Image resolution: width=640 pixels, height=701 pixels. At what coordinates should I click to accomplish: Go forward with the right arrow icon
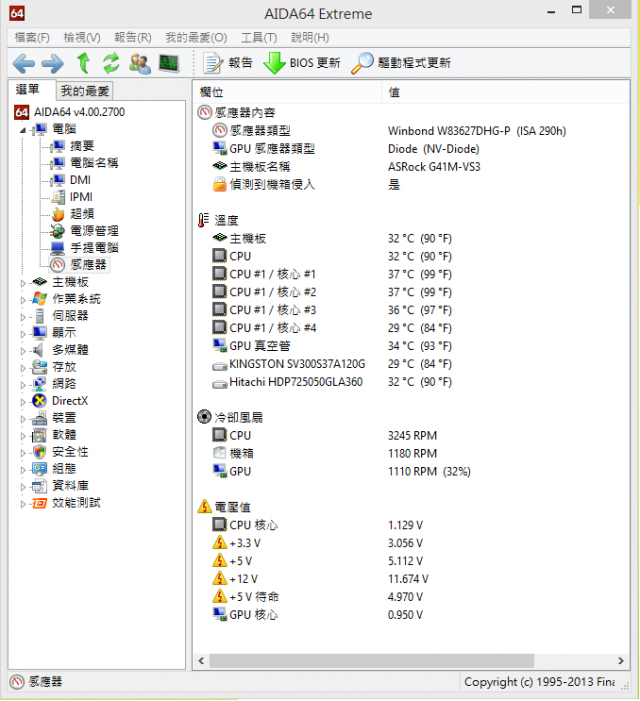point(53,63)
